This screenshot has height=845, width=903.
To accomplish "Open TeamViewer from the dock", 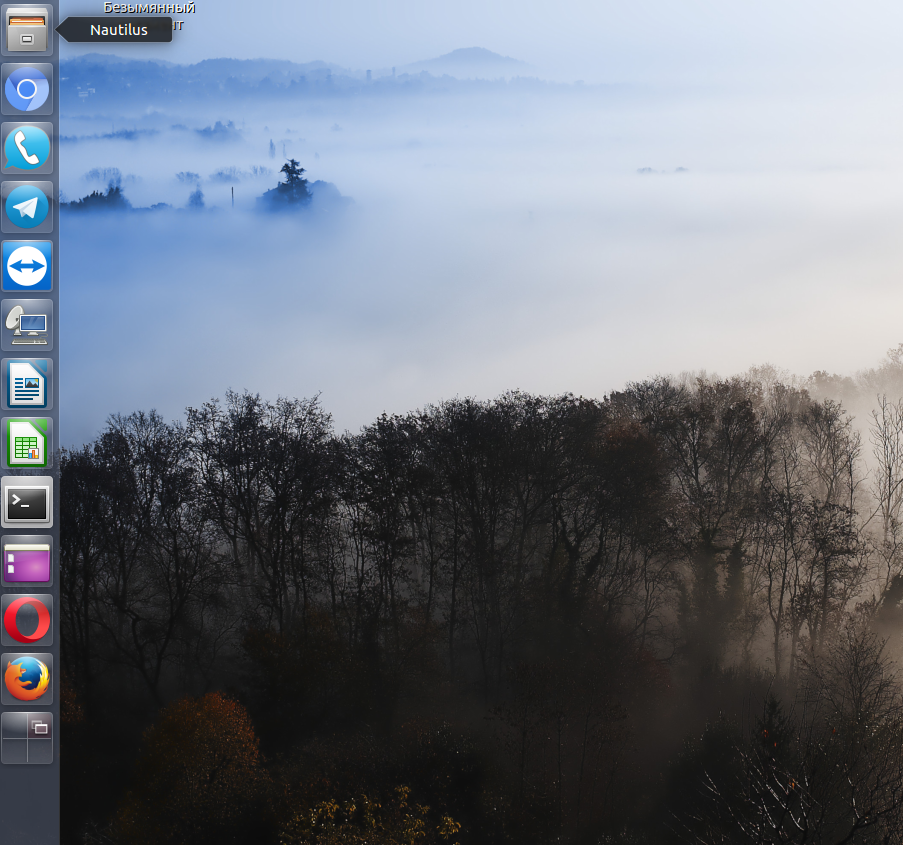I will tap(27, 266).
